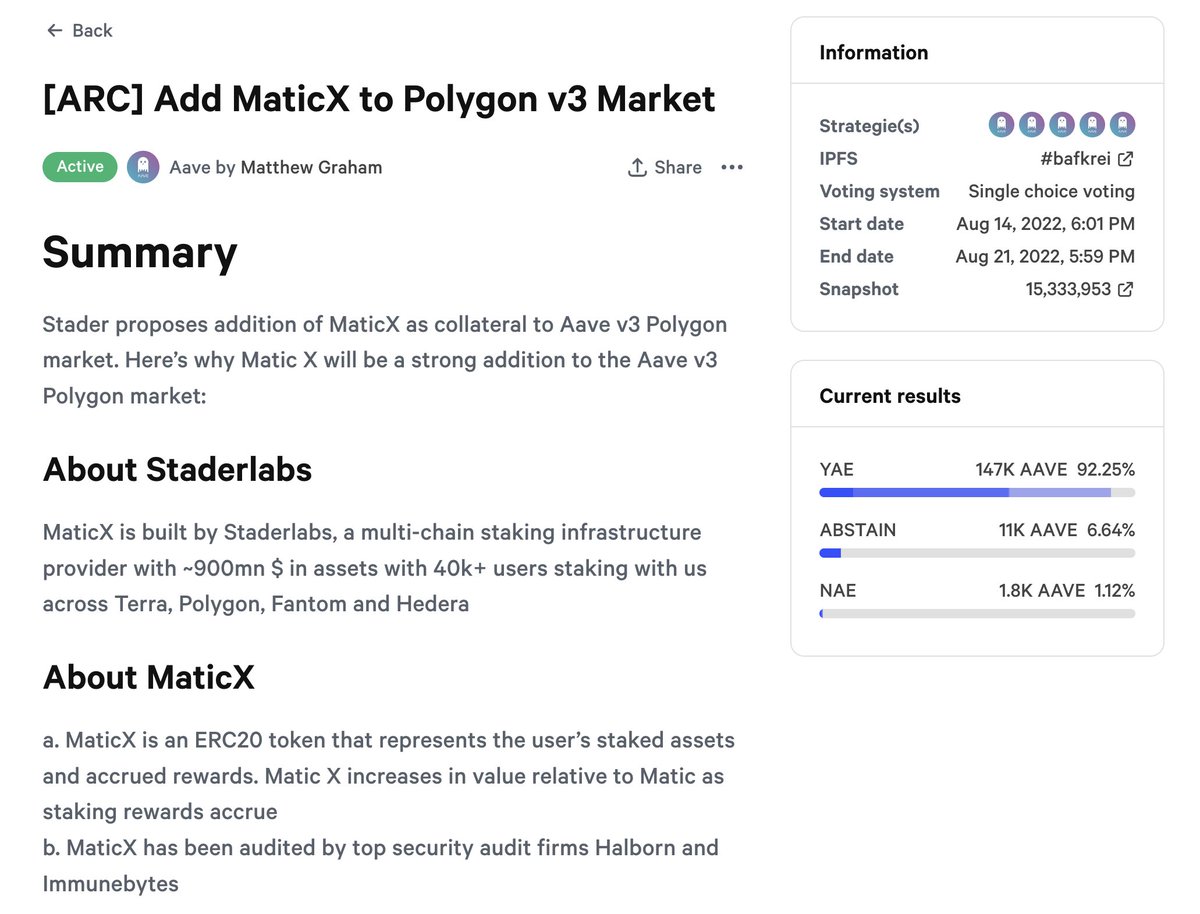Screen dimensions: 1200x914
Task: Click the Start date label
Action: 861,224
